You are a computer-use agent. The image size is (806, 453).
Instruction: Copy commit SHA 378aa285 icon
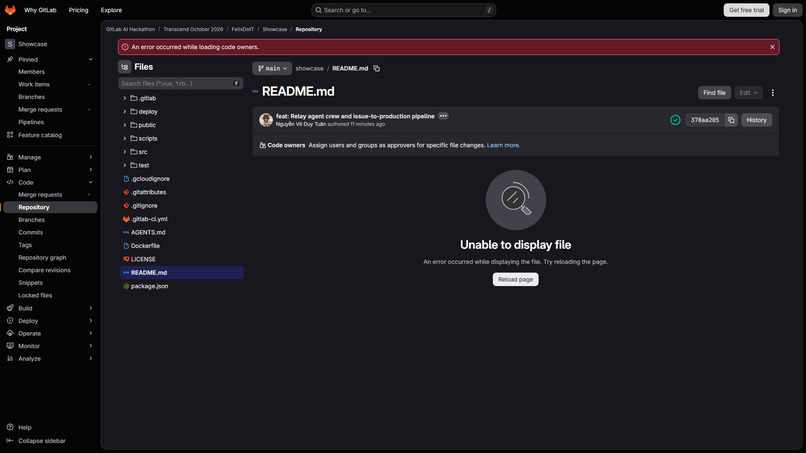[x=731, y=120]
